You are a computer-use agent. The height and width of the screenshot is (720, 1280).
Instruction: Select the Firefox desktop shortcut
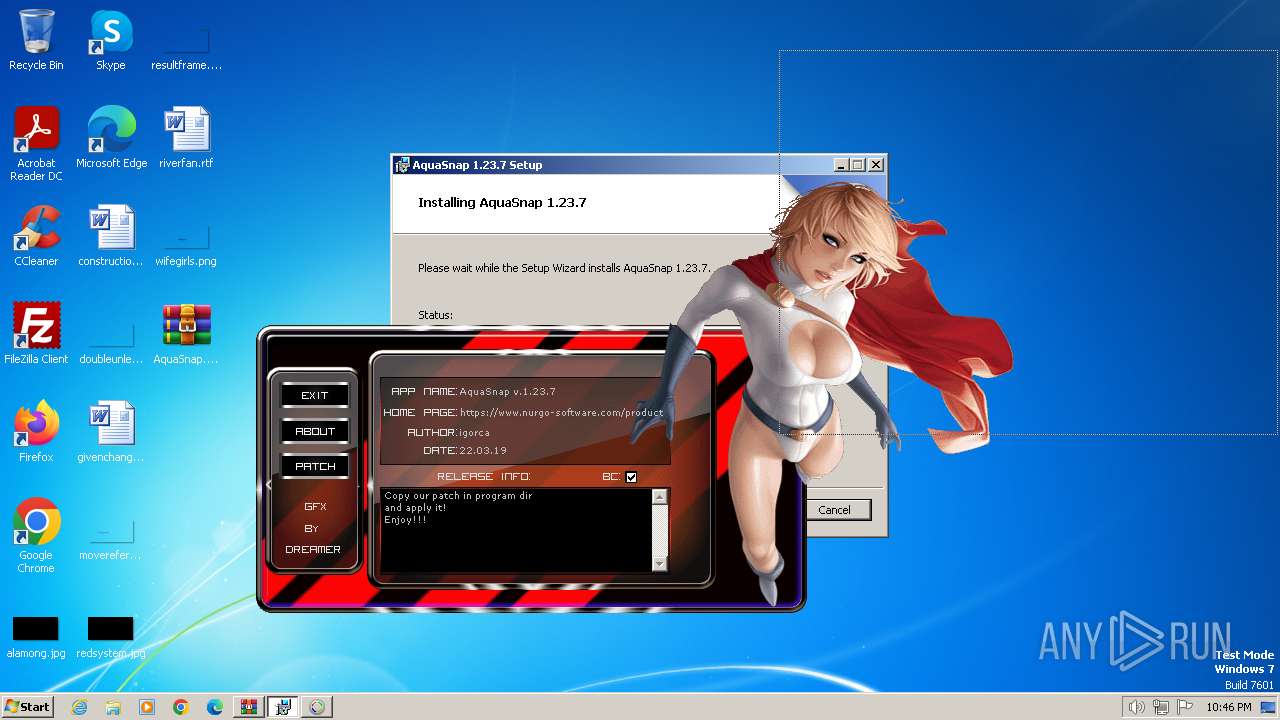(36, 432)
